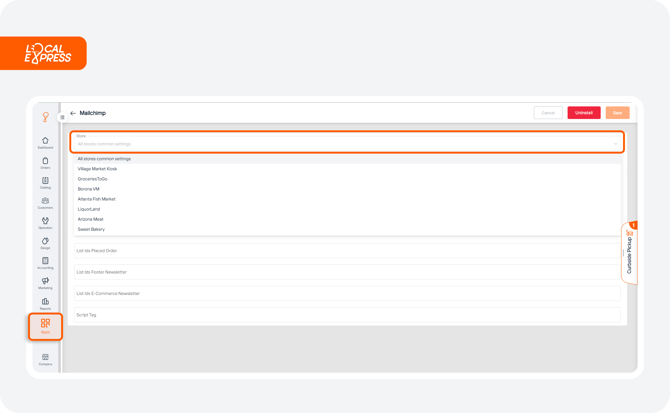670x413 pixels.
Task: Click the red Uninstall button
Action: click(584, 113)
